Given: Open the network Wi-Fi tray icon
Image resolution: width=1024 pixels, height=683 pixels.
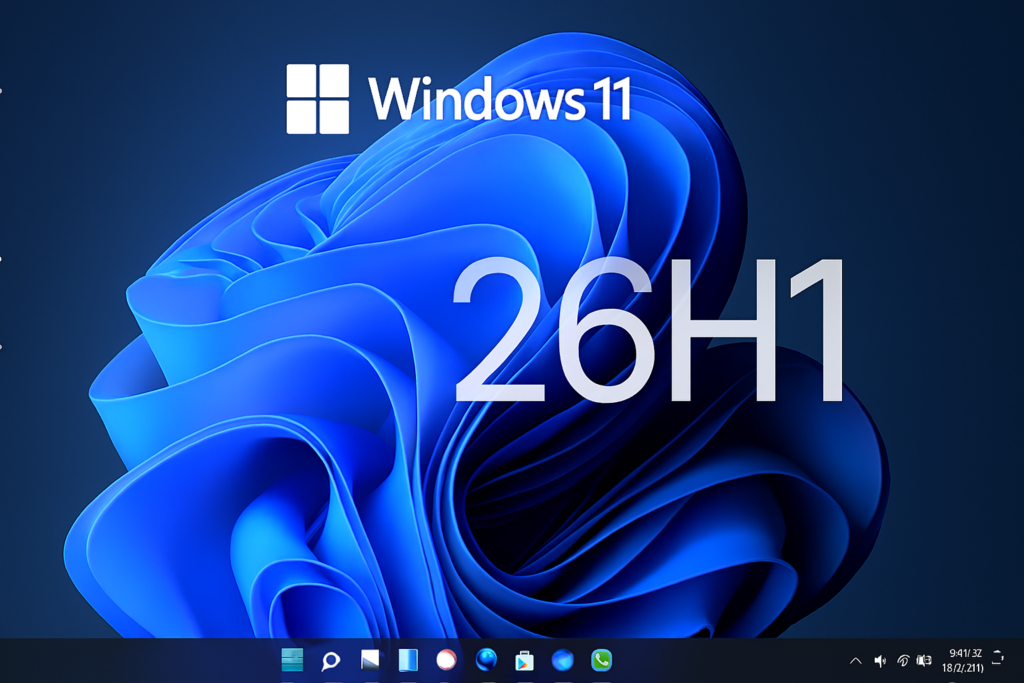Looking at the screenshot, I should click(x=903, y=661).
